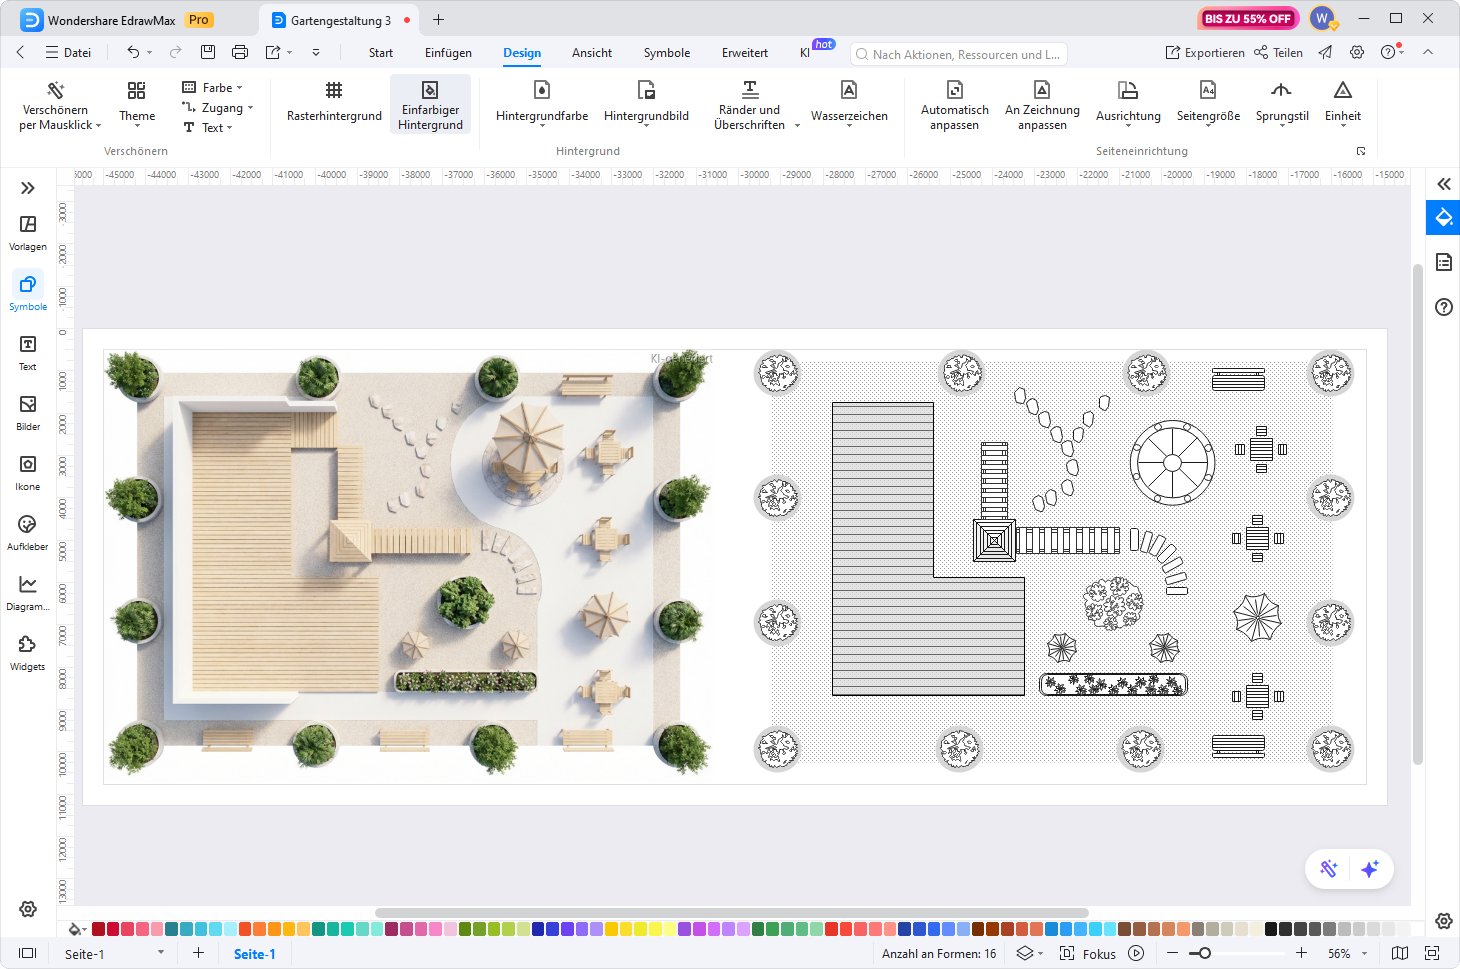The image size is (1460, 969).
Task: Open the Wasserzeichen tool
Action: coord(849,104)
